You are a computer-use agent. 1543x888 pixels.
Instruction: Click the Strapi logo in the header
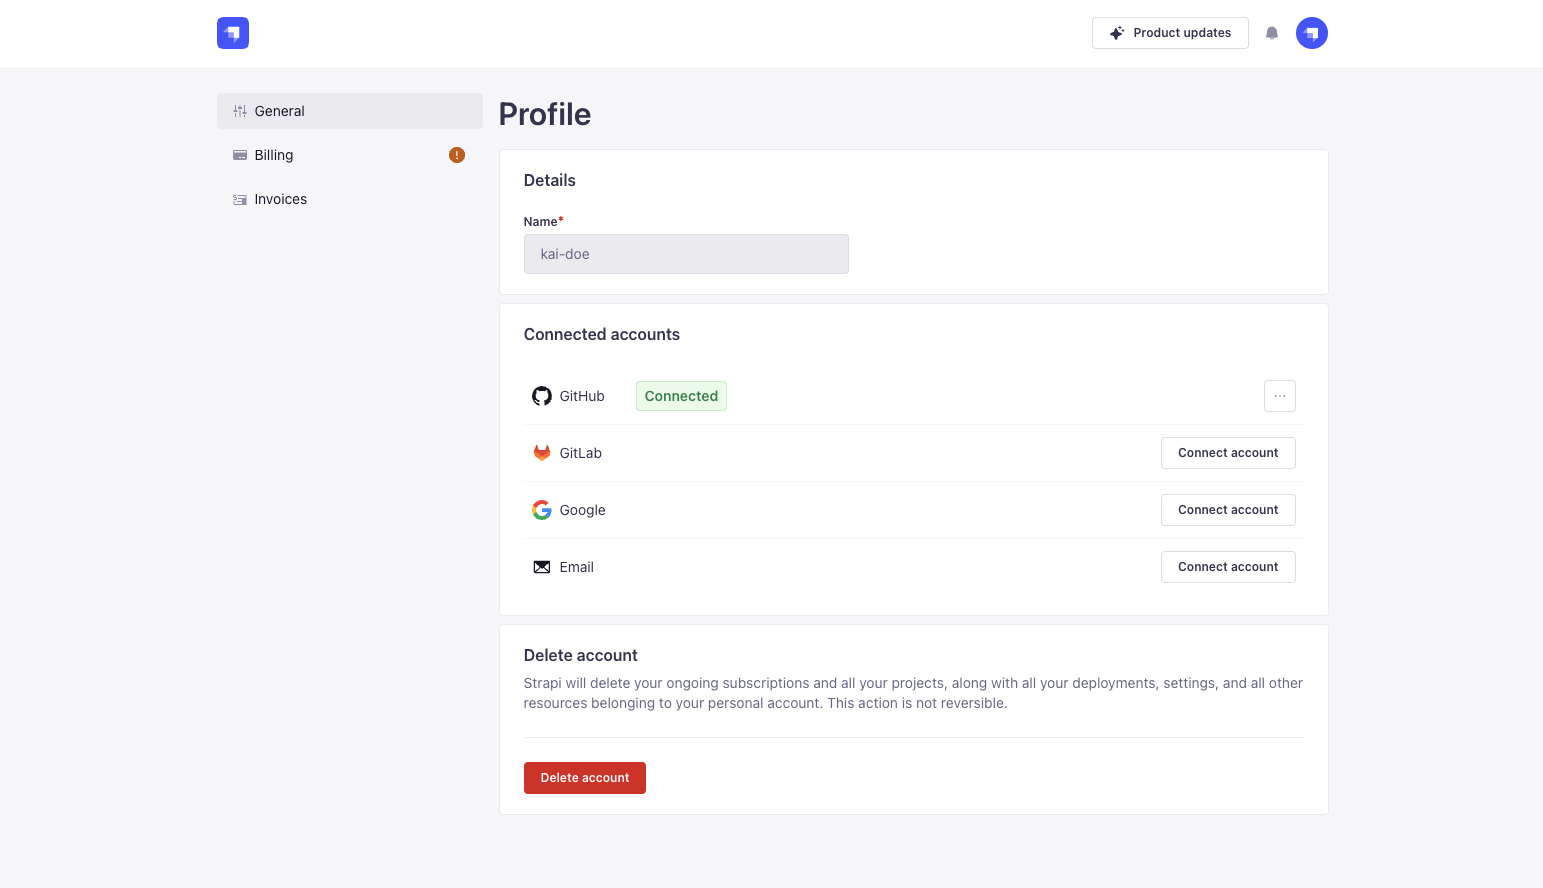(x=232, y=32)
